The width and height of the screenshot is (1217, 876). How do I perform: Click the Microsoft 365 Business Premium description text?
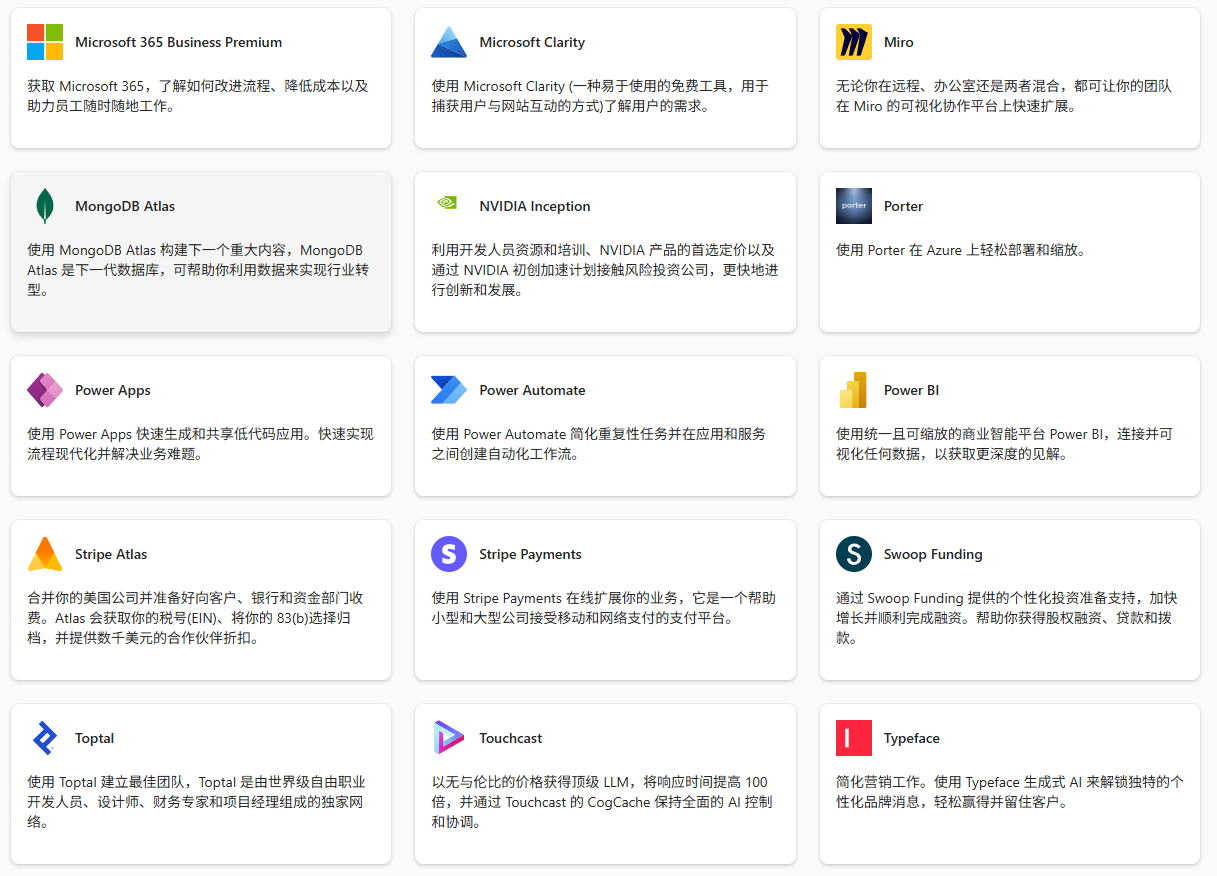click(198, 96)
